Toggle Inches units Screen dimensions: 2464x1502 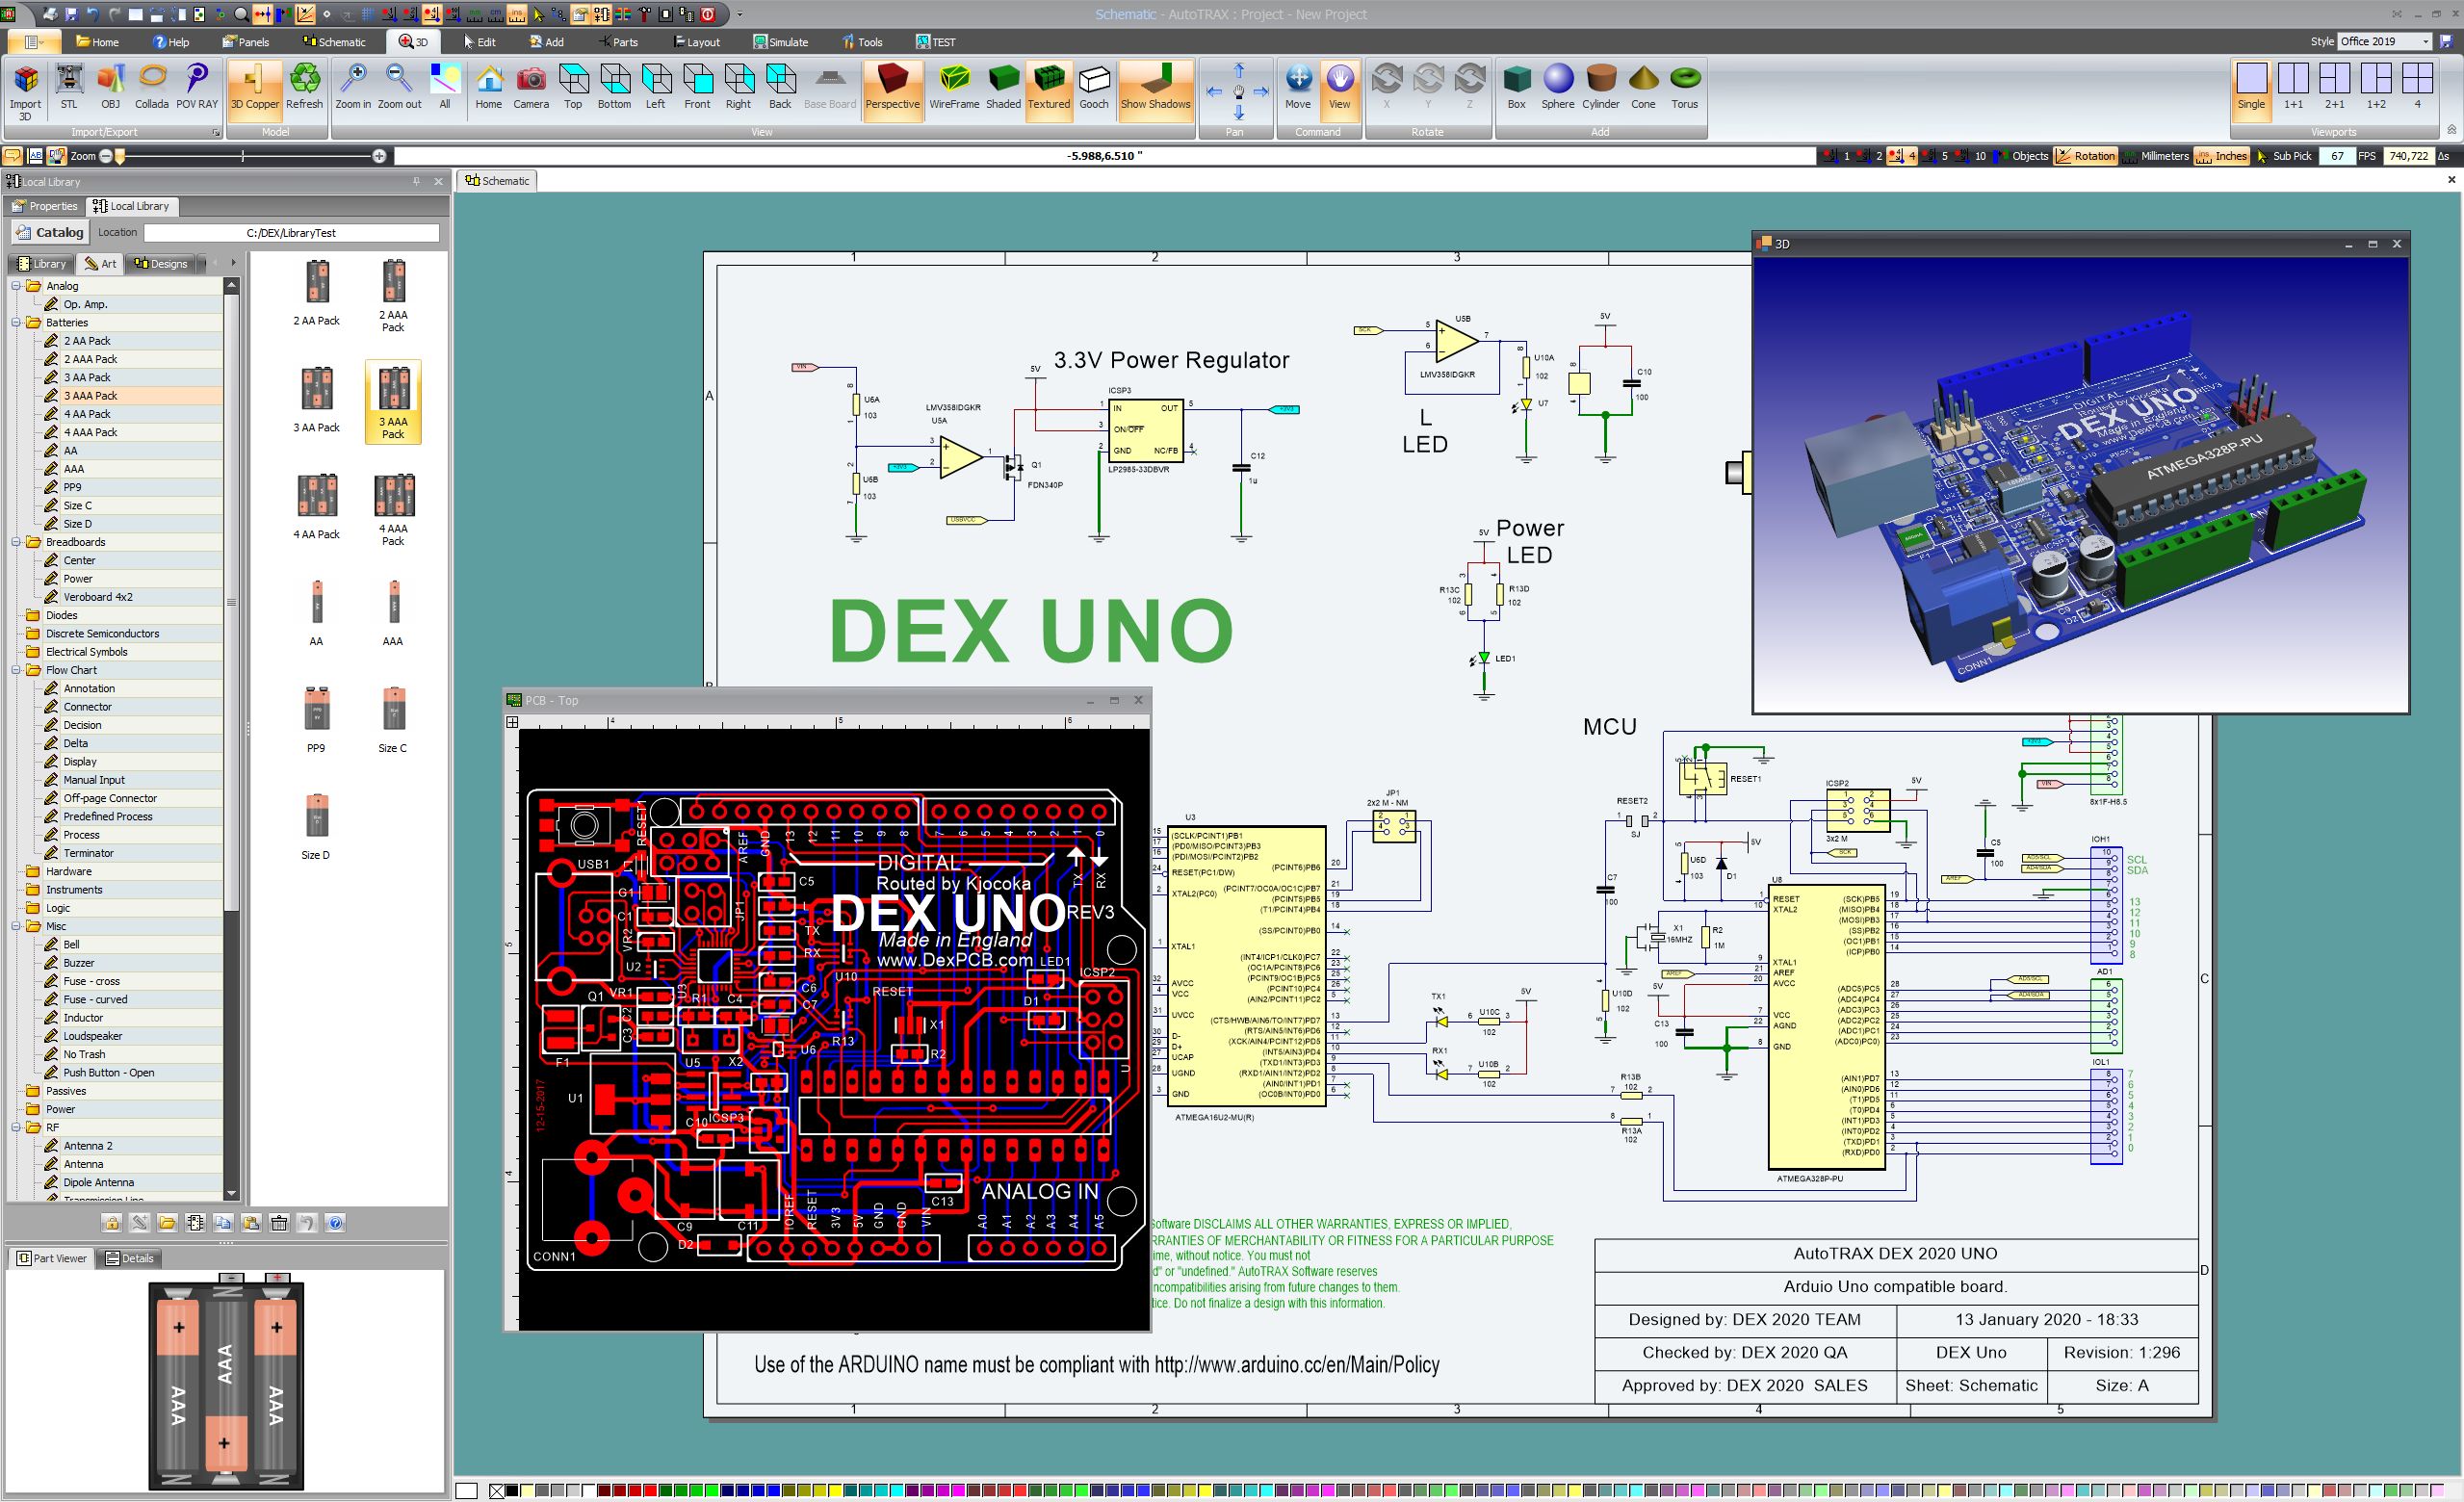pos(2221,156)
